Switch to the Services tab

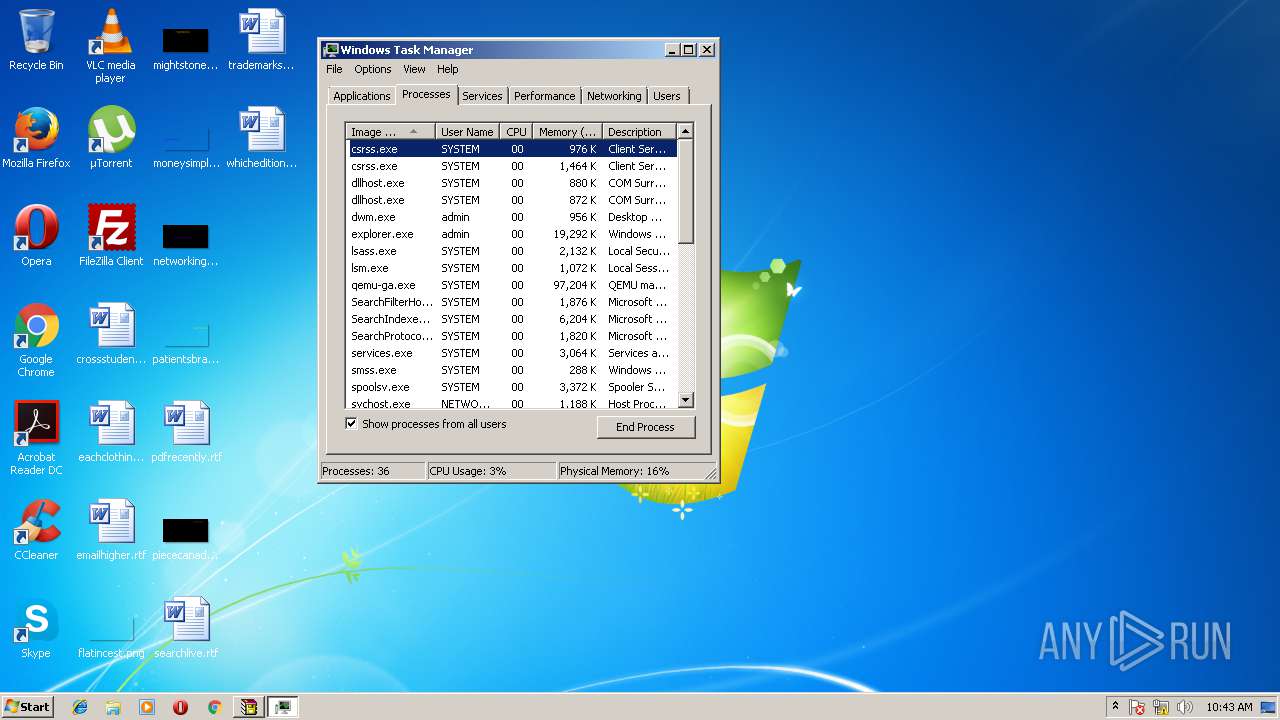pyautogui.click(x=482, y=96)
